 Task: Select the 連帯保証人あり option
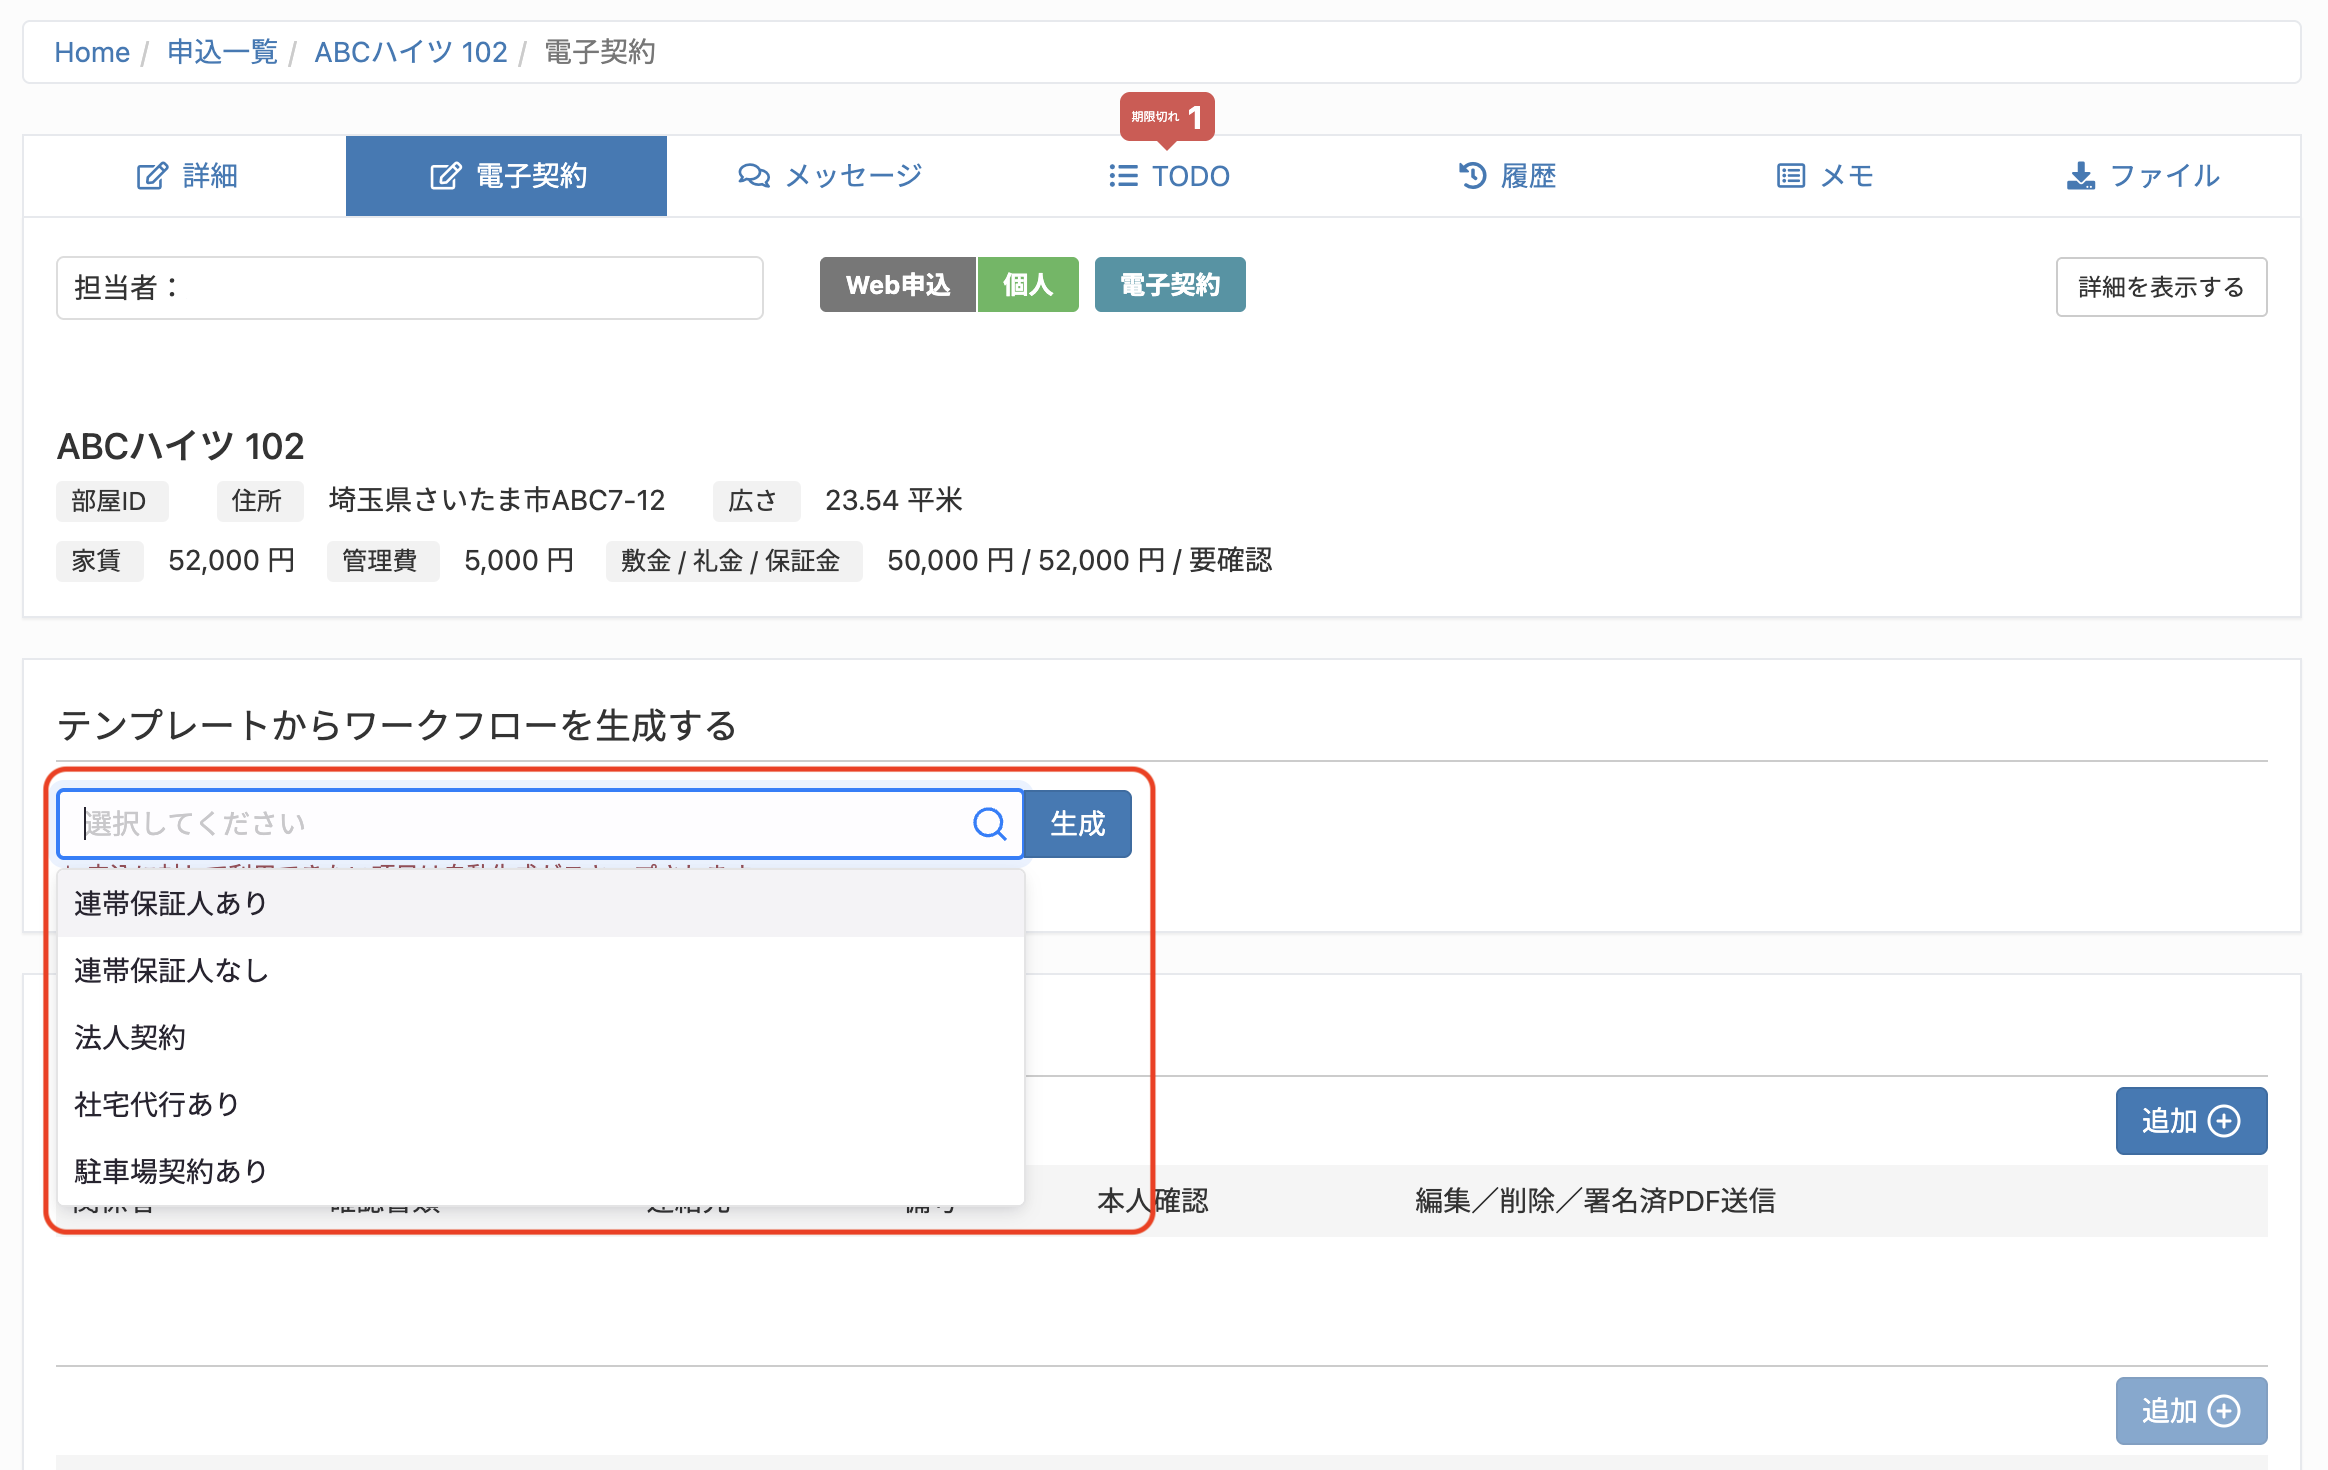tap(541, 903)
